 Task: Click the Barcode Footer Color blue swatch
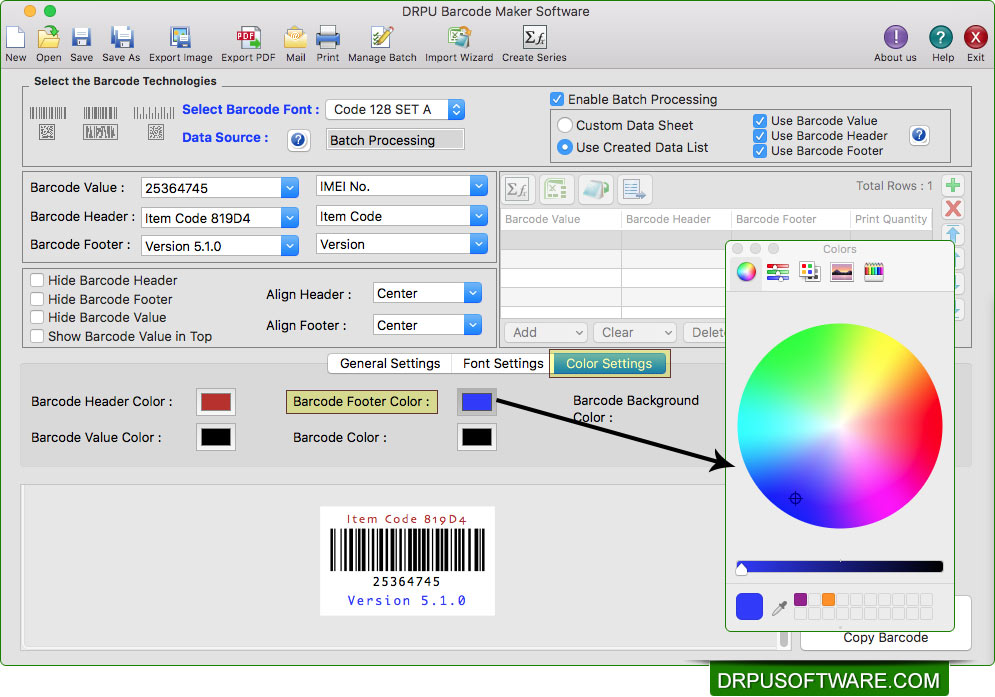[477, 402]
